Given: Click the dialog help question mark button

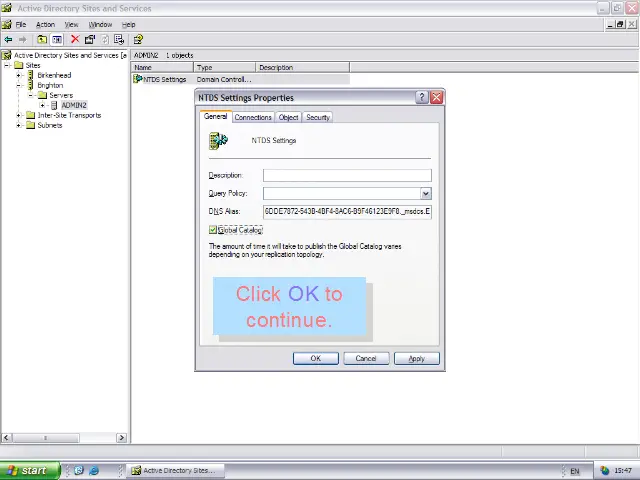Looking at the screenshot, I should 422,98.
